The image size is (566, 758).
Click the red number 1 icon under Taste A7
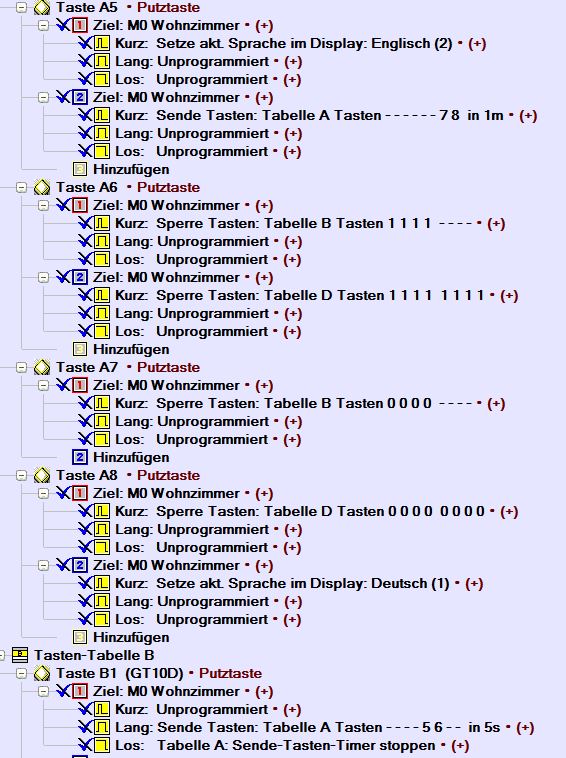click(x=80, y=385)
